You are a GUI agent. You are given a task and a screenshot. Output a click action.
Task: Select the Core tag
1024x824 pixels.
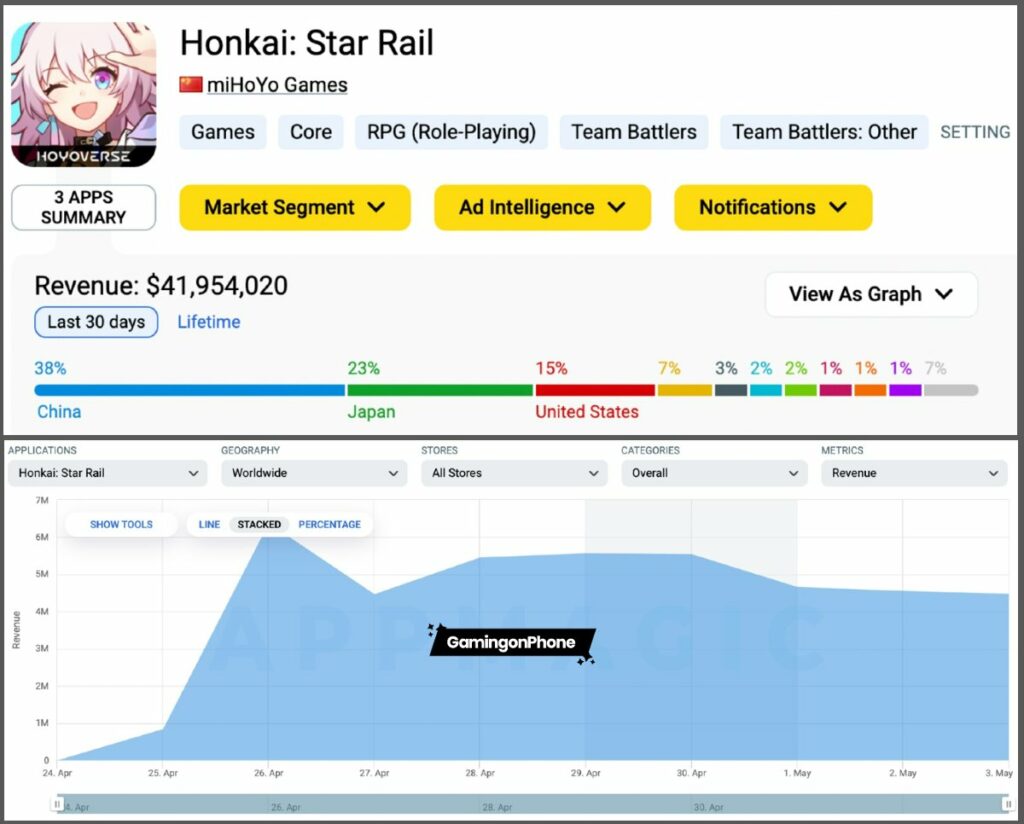tap(311, 132)
